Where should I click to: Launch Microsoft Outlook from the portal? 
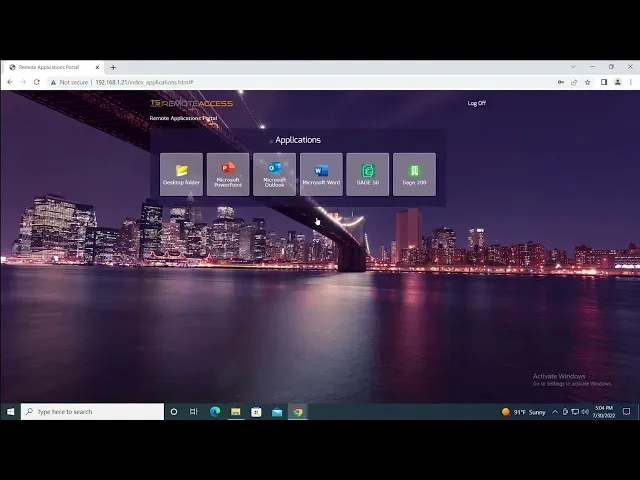click(x=274, y=174)
